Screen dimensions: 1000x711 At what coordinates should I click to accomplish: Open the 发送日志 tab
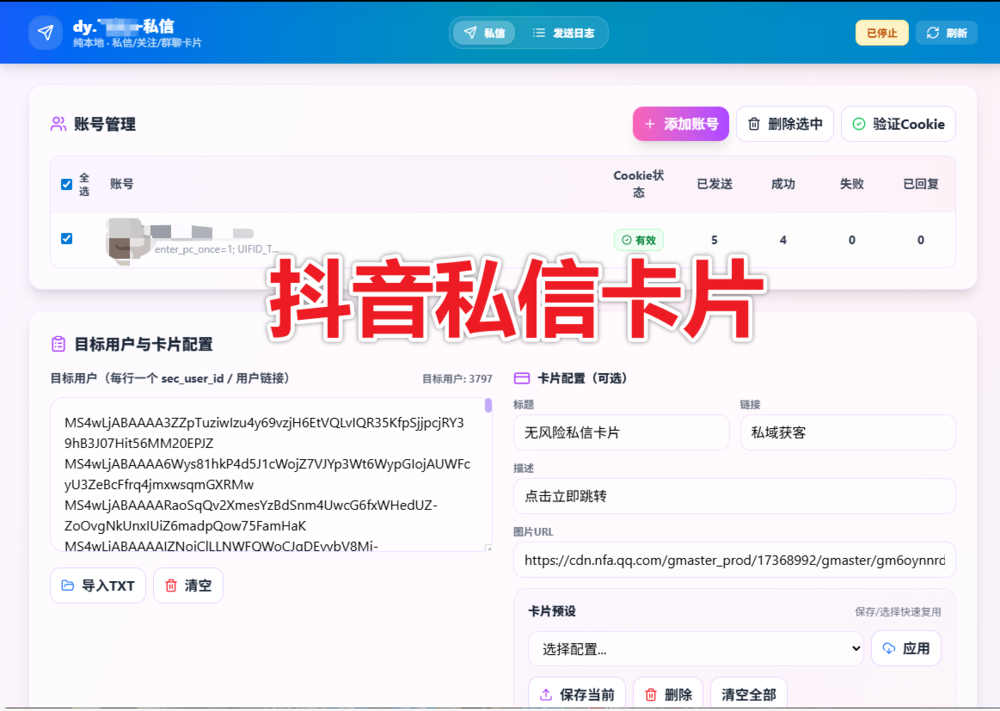[x=563, y=33]
